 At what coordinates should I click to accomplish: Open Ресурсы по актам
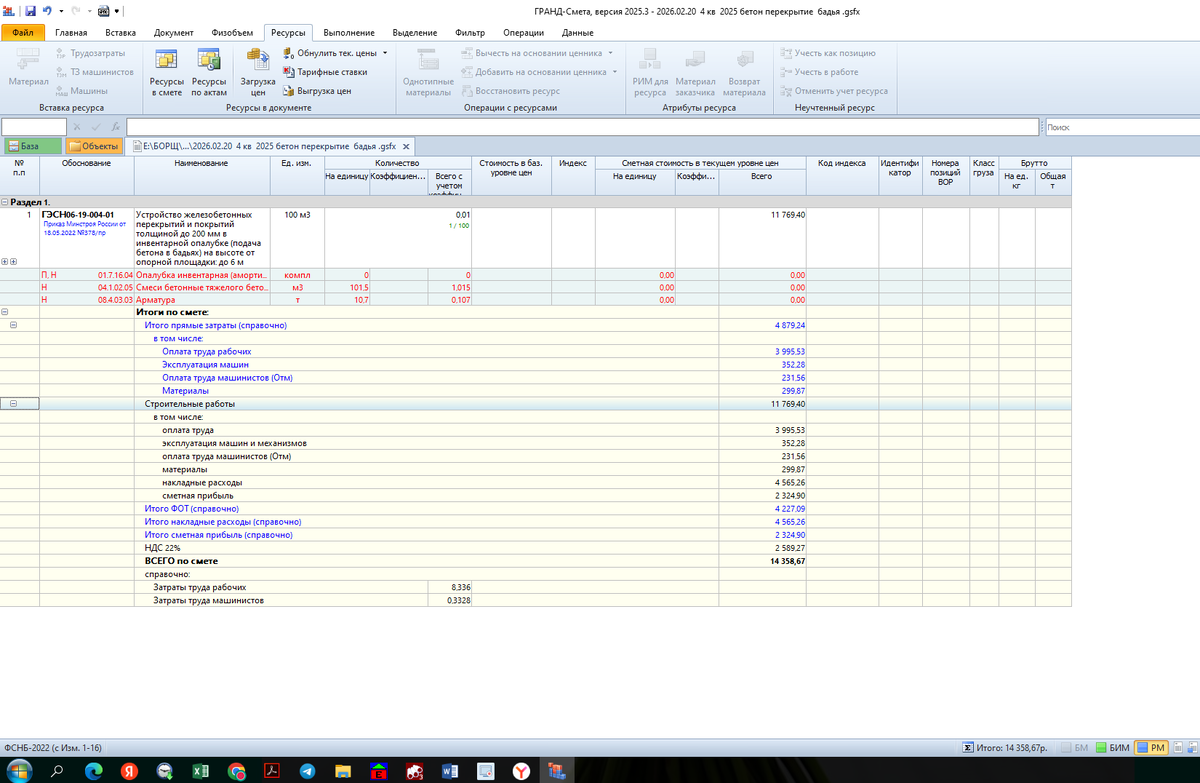point(209,70)
